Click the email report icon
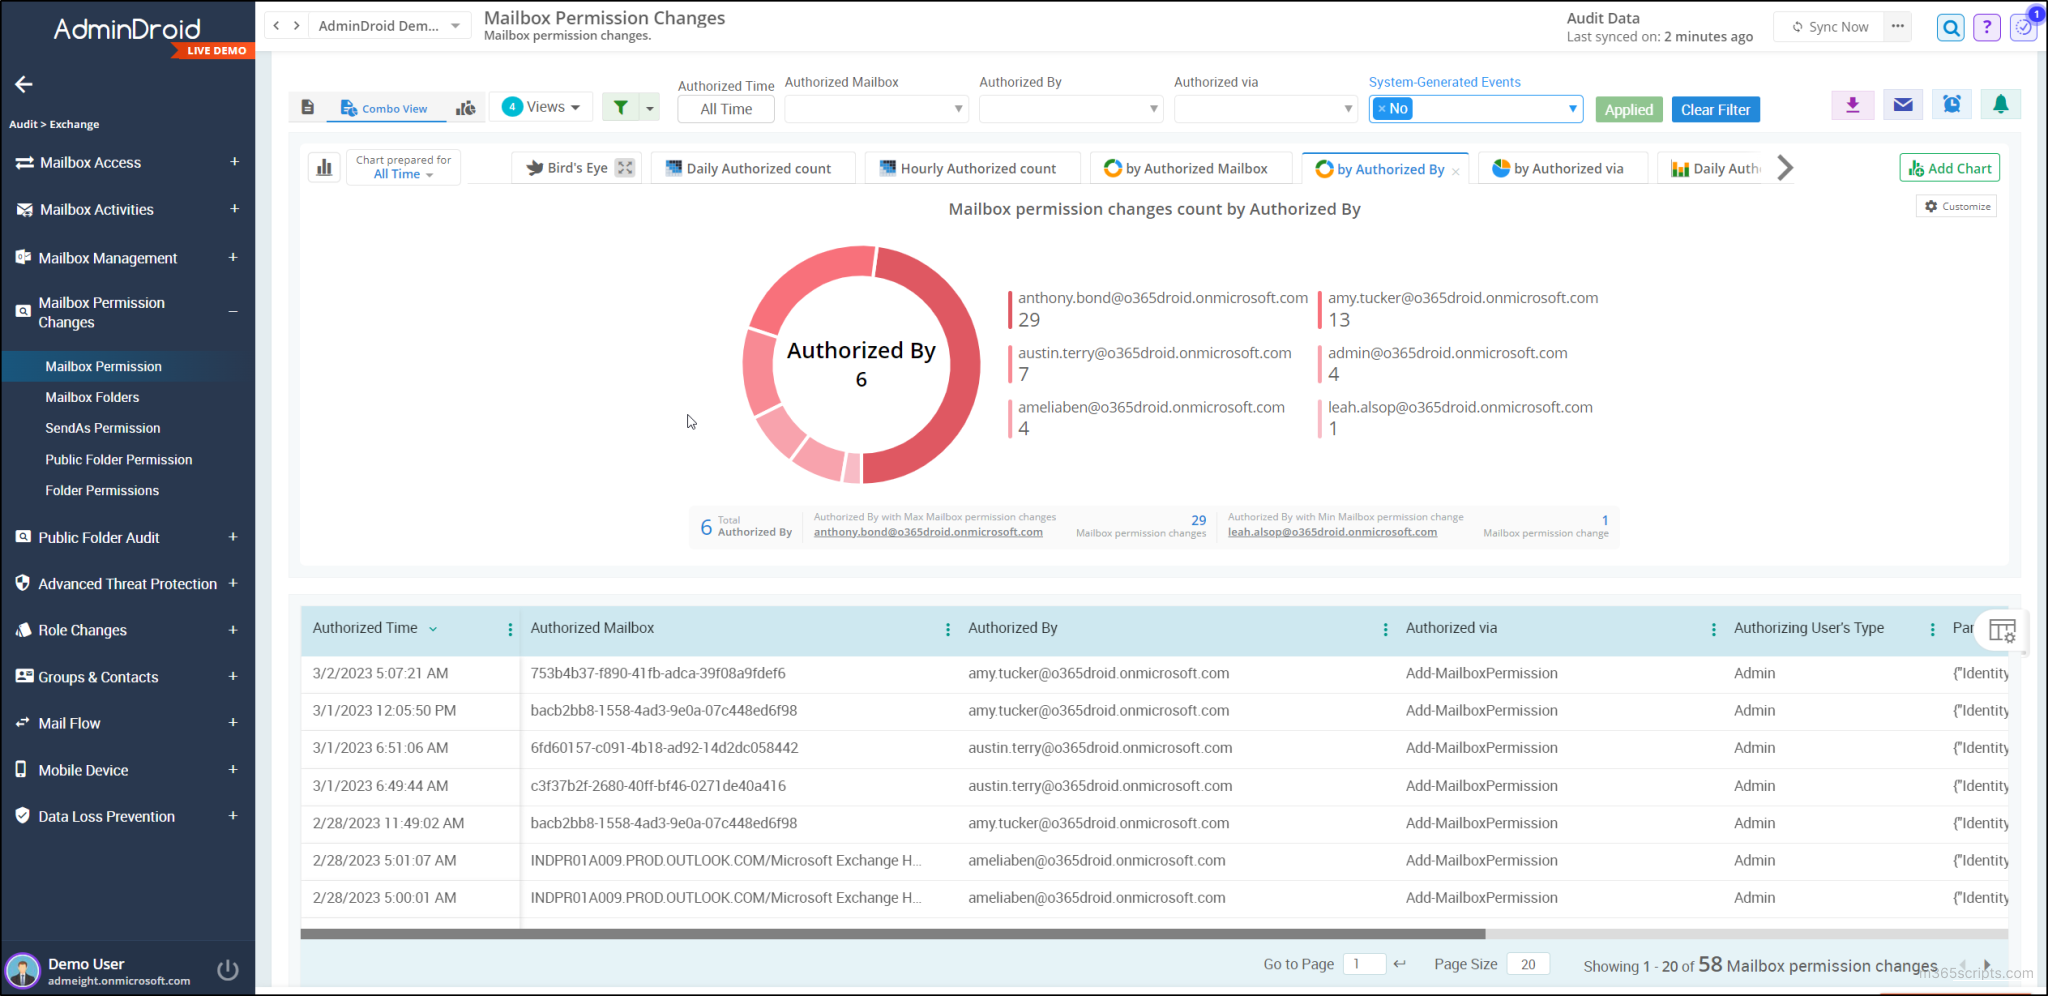This screenshot has height=996, width=2048. (x=1902, y=104)
